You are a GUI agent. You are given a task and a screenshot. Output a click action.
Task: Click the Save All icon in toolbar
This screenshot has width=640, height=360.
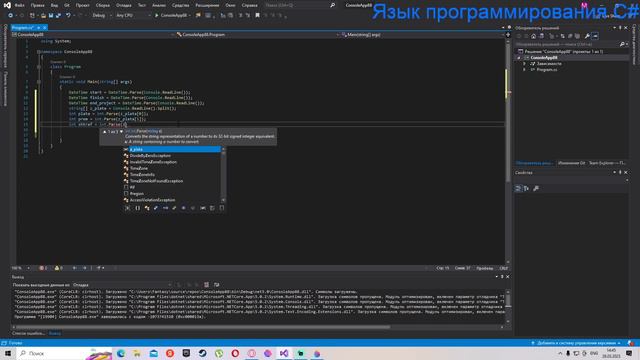[x=58, y=15]
